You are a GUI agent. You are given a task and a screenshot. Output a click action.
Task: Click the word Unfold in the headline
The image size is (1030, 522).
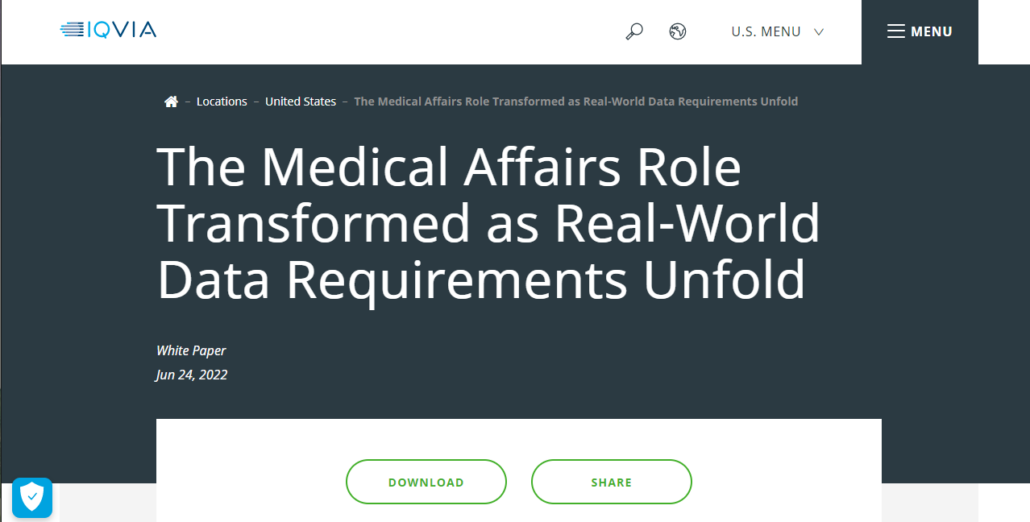724,280
